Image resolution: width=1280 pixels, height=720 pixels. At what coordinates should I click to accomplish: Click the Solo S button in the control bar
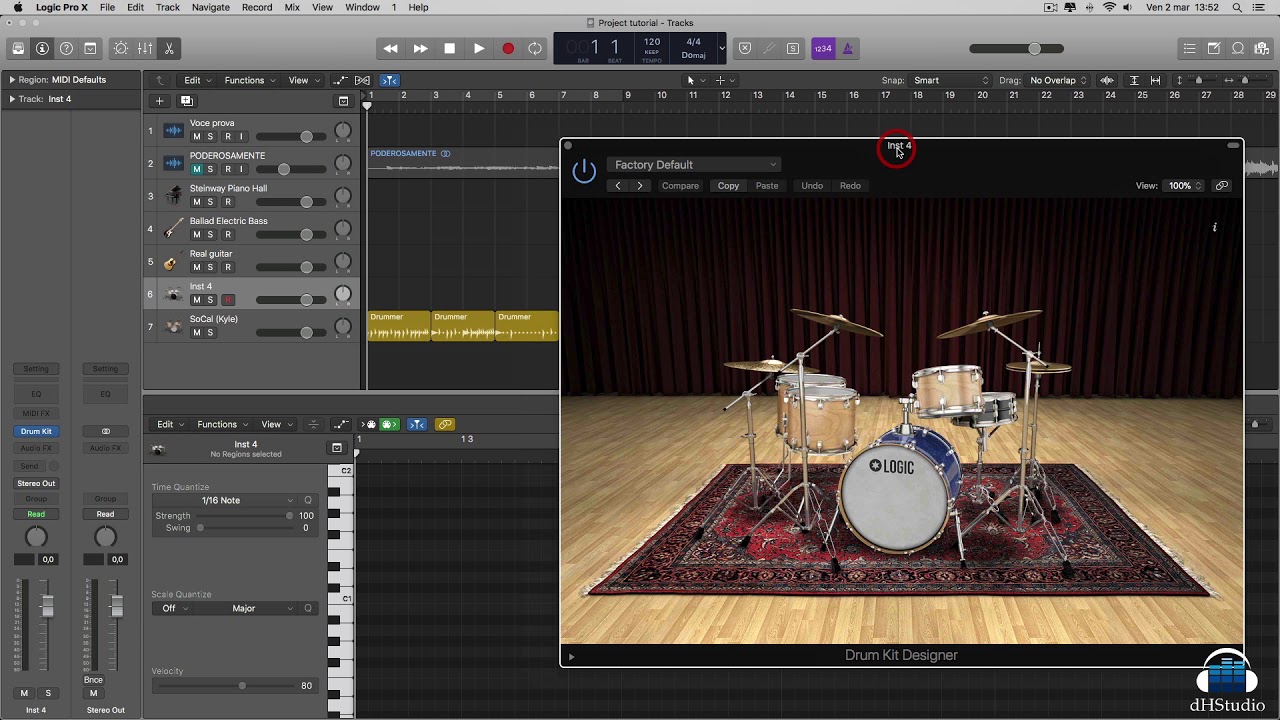point(793,48)
